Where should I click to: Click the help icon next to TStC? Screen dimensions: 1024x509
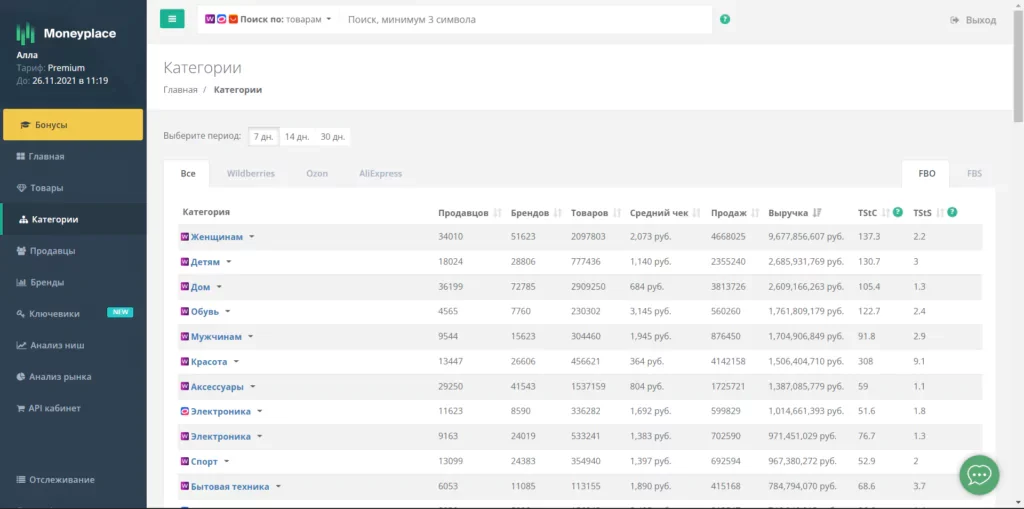898,212
